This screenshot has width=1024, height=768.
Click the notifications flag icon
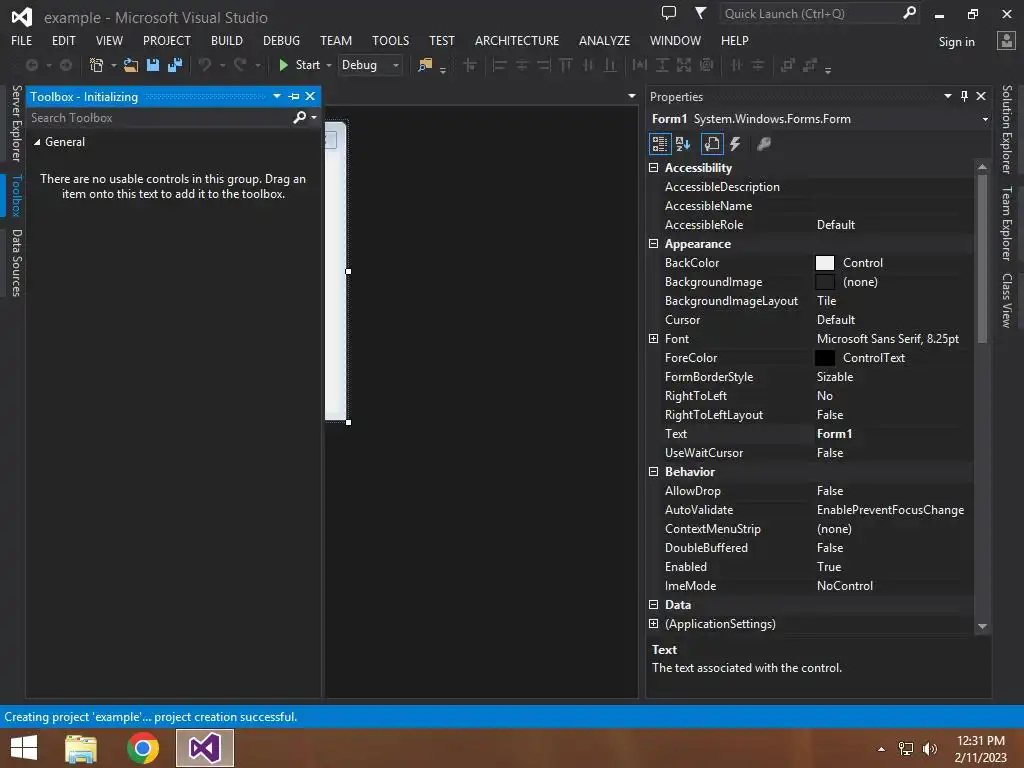pyautogui.click(x=700, y=13)
